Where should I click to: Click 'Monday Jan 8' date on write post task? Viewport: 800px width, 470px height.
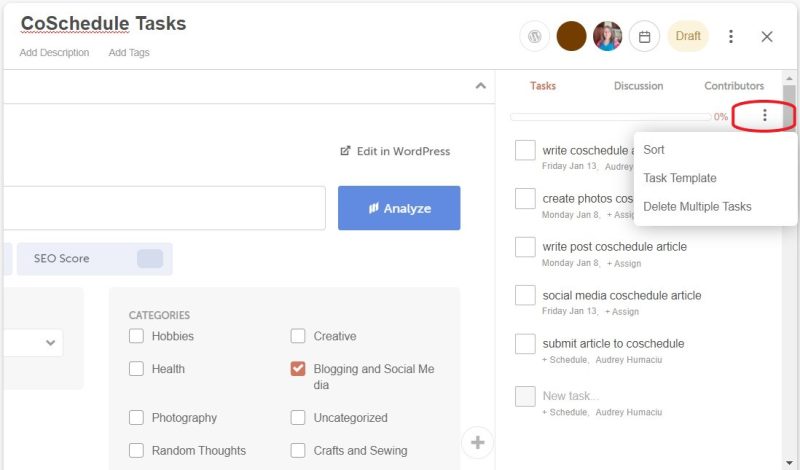point(570,263)
